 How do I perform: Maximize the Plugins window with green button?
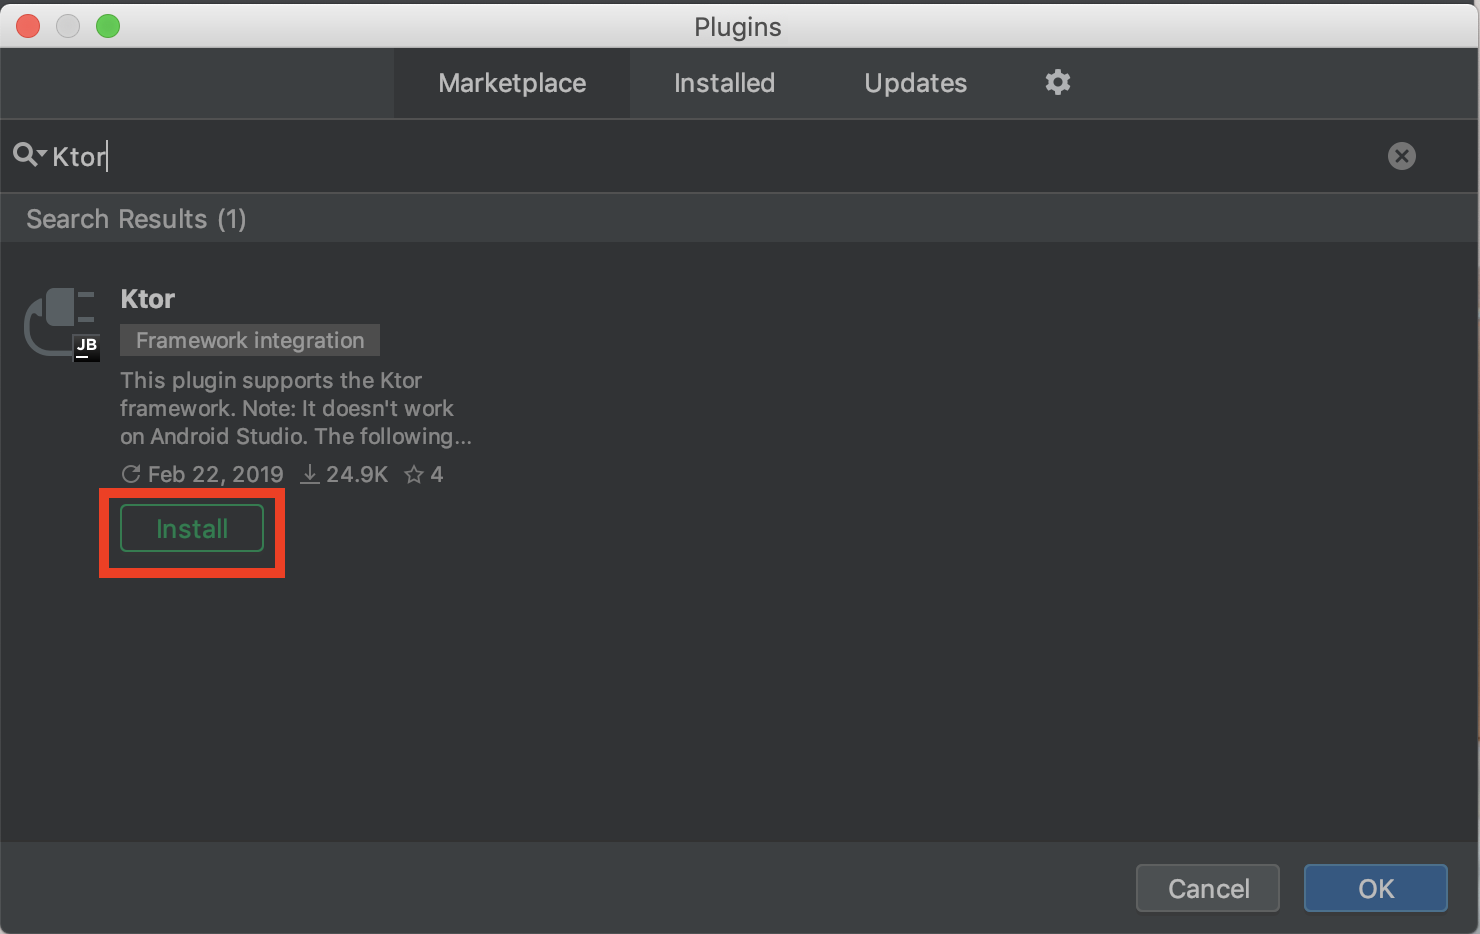click(x=108, y=26)
